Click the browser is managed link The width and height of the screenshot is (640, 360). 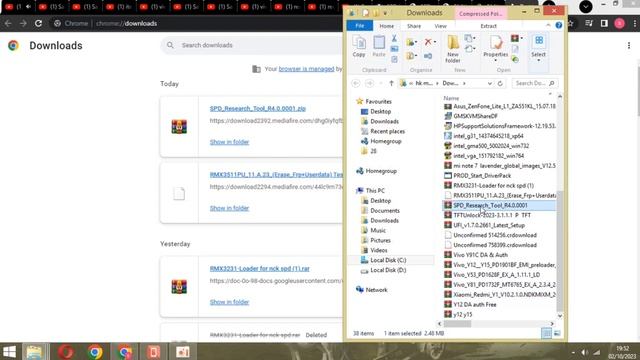coord(306,69)
